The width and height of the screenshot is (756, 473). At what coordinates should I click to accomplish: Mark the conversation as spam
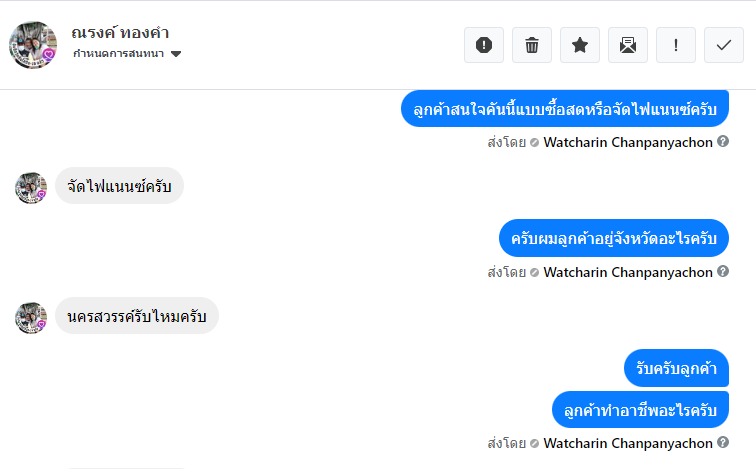(484, 44)
